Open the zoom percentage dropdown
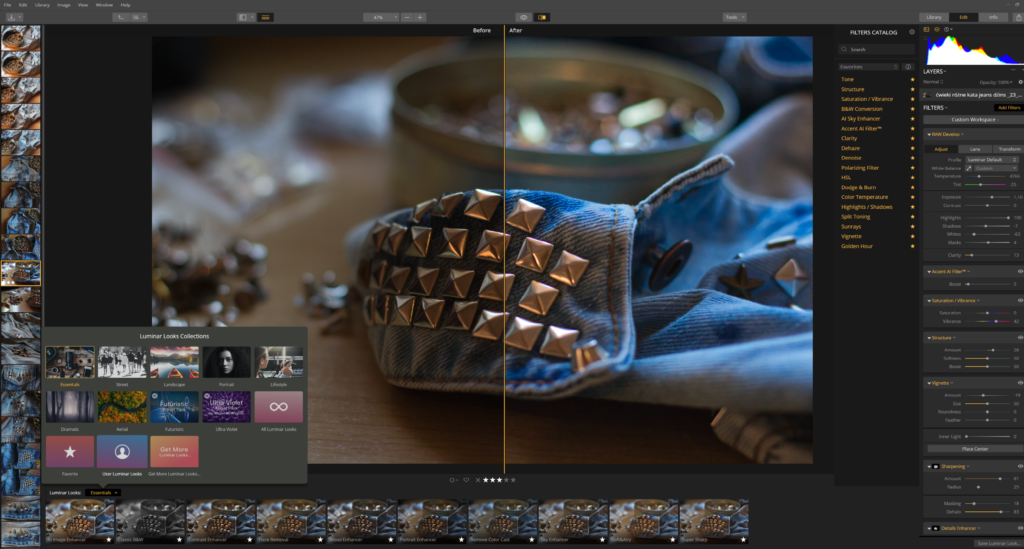 point(381,18)
